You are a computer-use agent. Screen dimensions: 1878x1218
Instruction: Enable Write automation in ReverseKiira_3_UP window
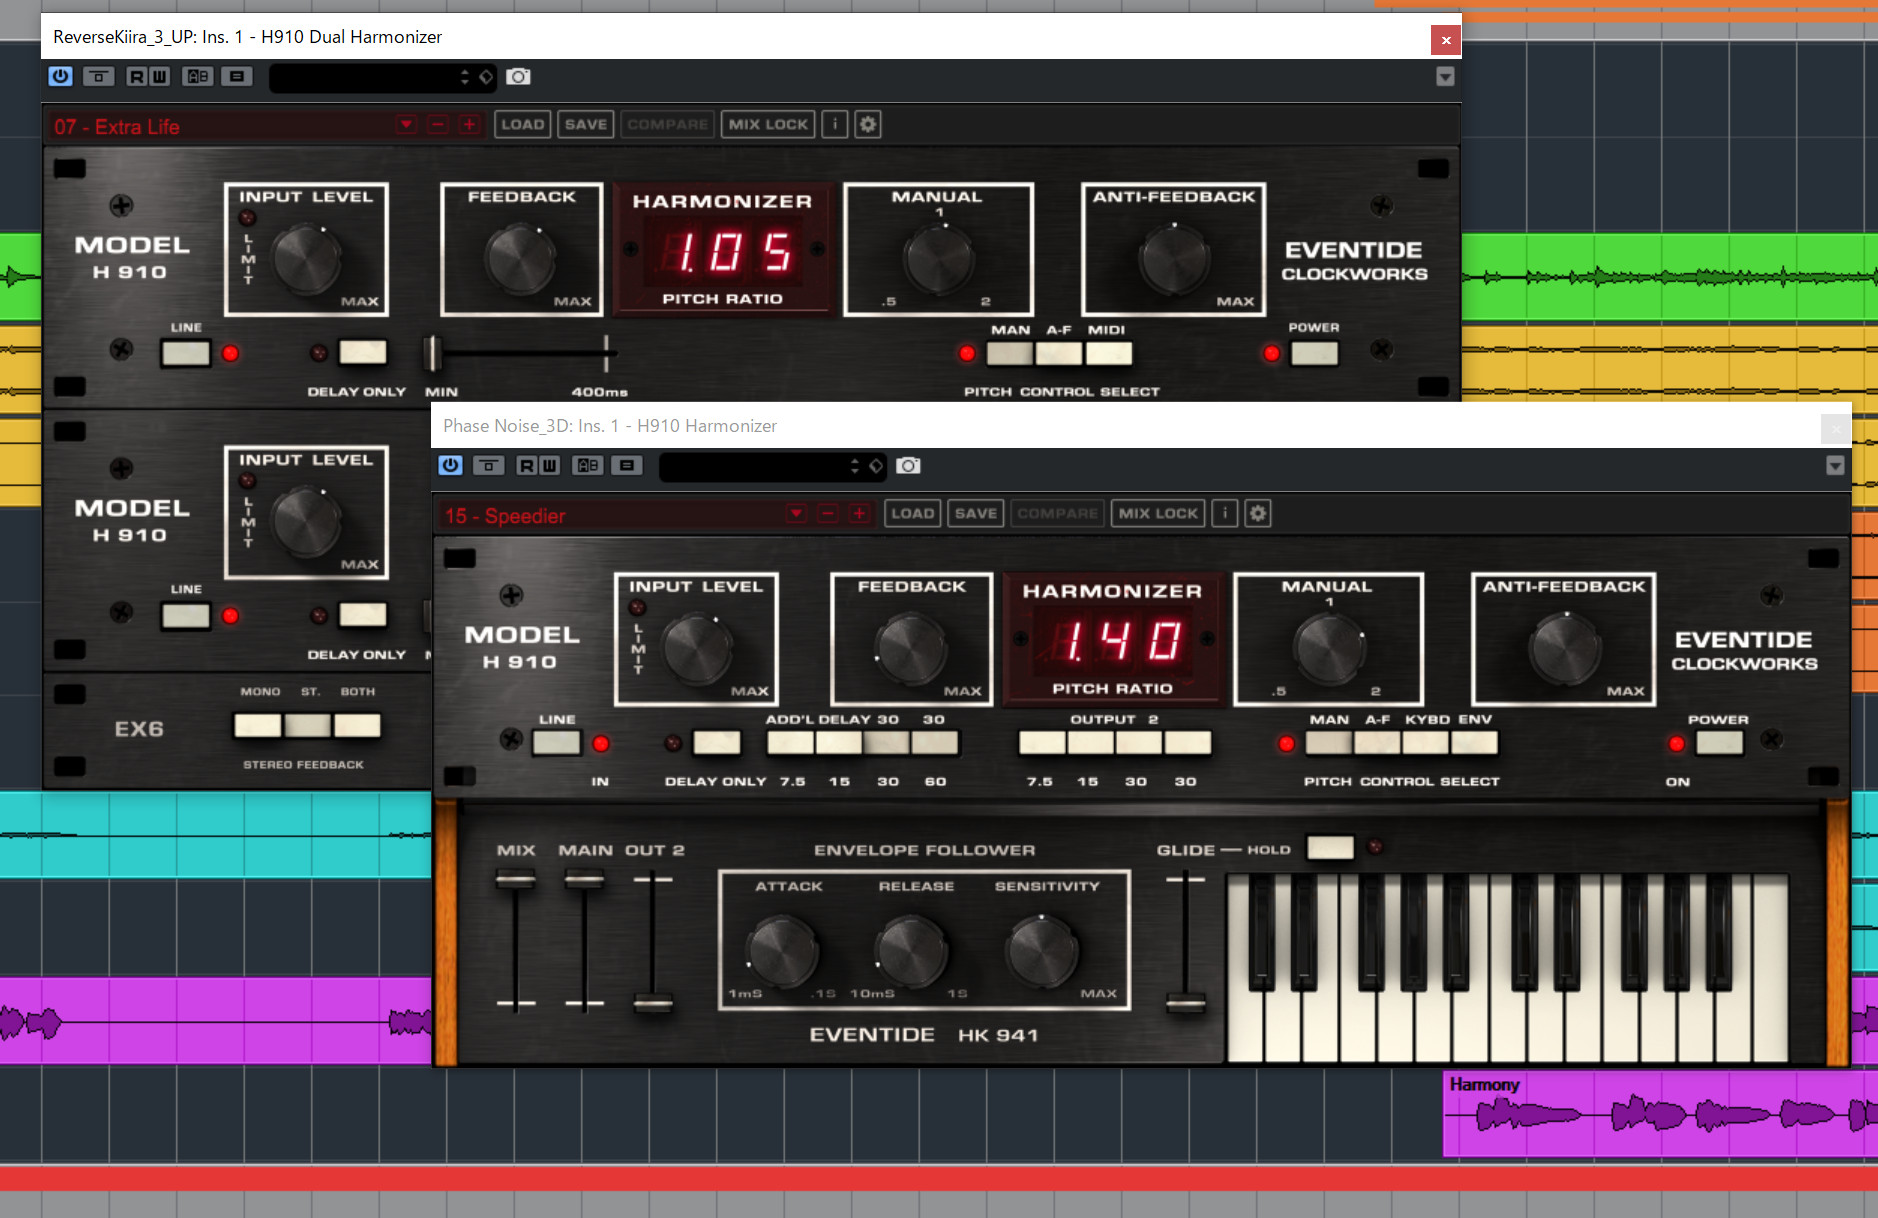point(159,77)
